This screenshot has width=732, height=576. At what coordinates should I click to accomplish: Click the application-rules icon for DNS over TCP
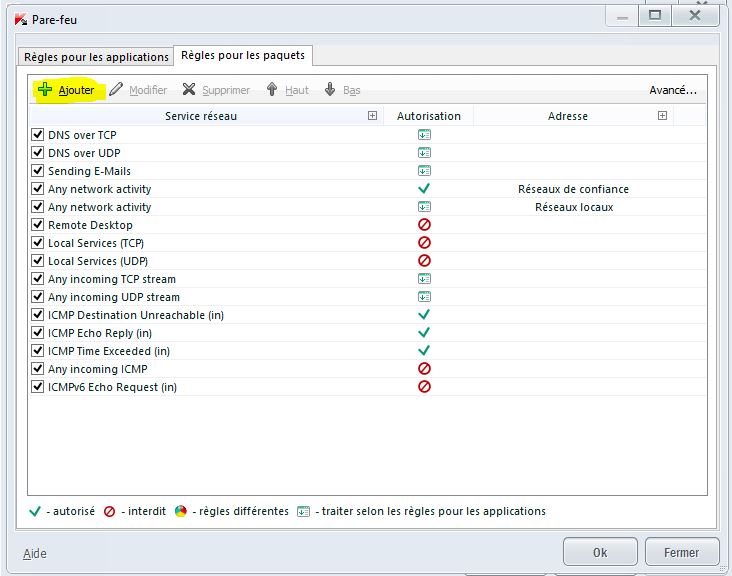click(424, 135)
